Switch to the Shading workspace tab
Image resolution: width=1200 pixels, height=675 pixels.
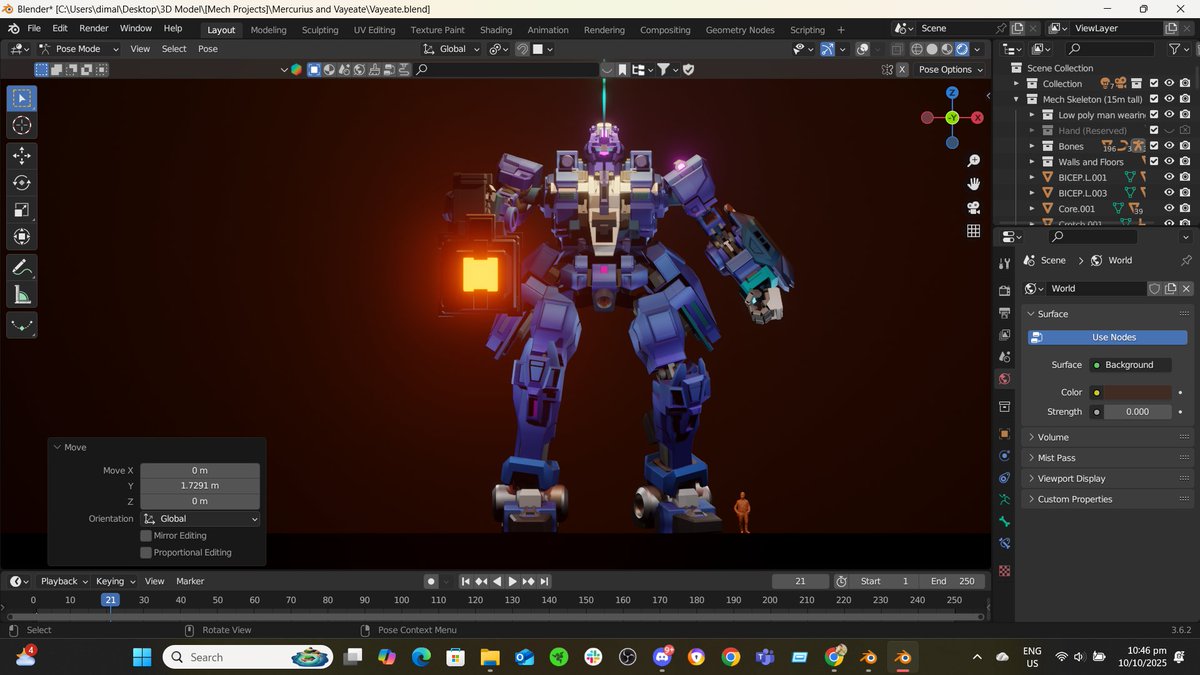pyautogui.click(x=496, y=30)
